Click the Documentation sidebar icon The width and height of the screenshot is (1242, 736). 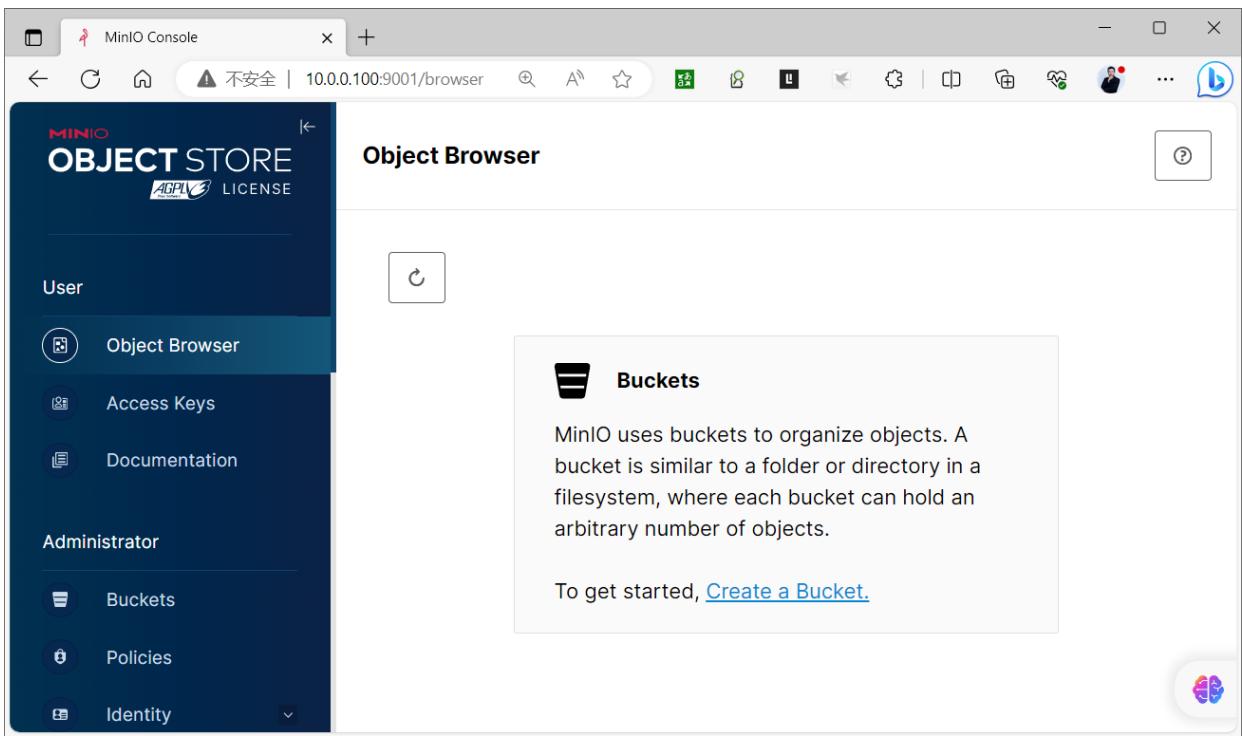(x=58, y=461)
